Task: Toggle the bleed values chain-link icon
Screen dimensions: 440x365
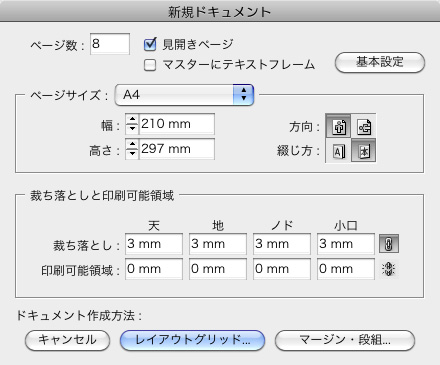Action: pyautogui.click(x=389, y=244)
